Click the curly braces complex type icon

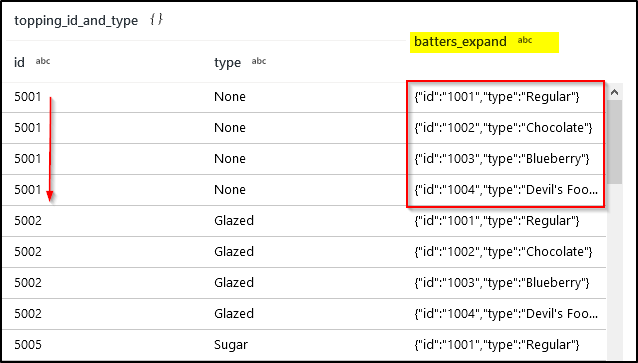pos(156,19)
